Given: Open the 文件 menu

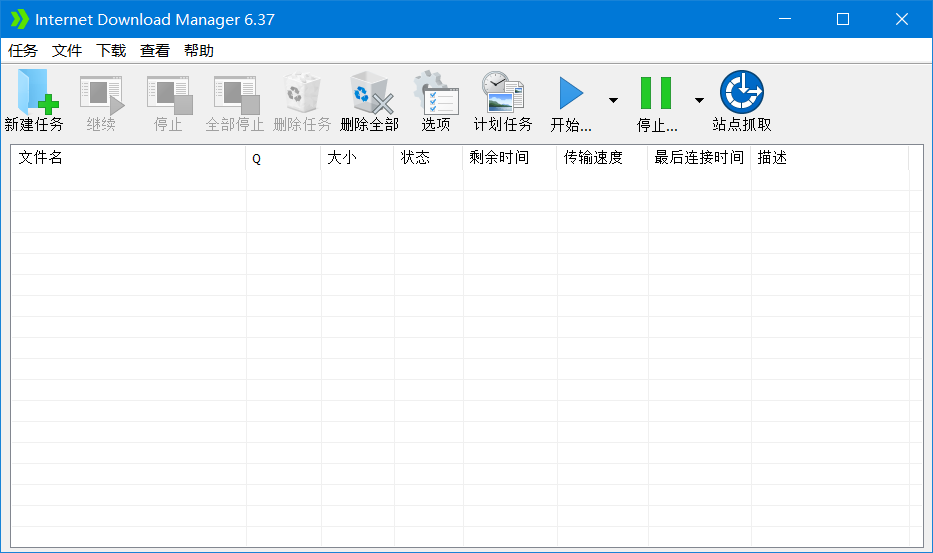Looking at the screenshot, I should pyautogui.click(x=67, y=51).
